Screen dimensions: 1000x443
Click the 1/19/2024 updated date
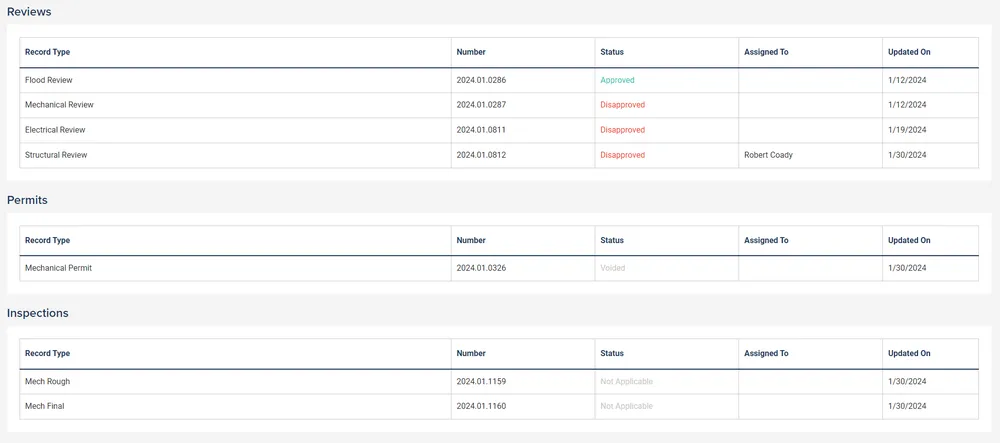pos(907,130)
